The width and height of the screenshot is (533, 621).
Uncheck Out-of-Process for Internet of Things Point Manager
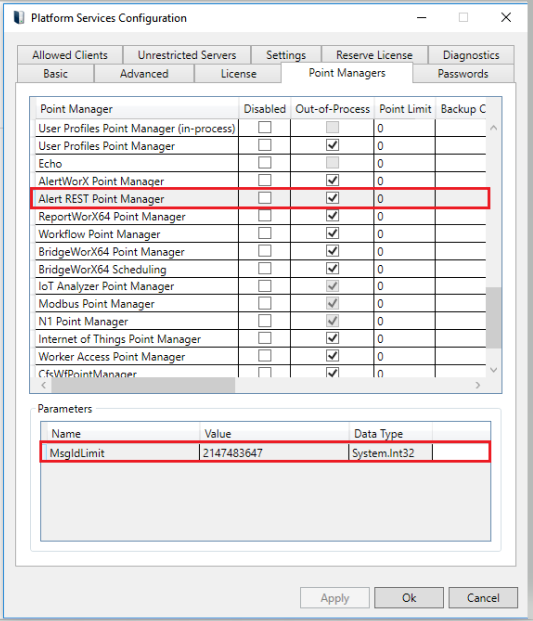click(332, 338)
